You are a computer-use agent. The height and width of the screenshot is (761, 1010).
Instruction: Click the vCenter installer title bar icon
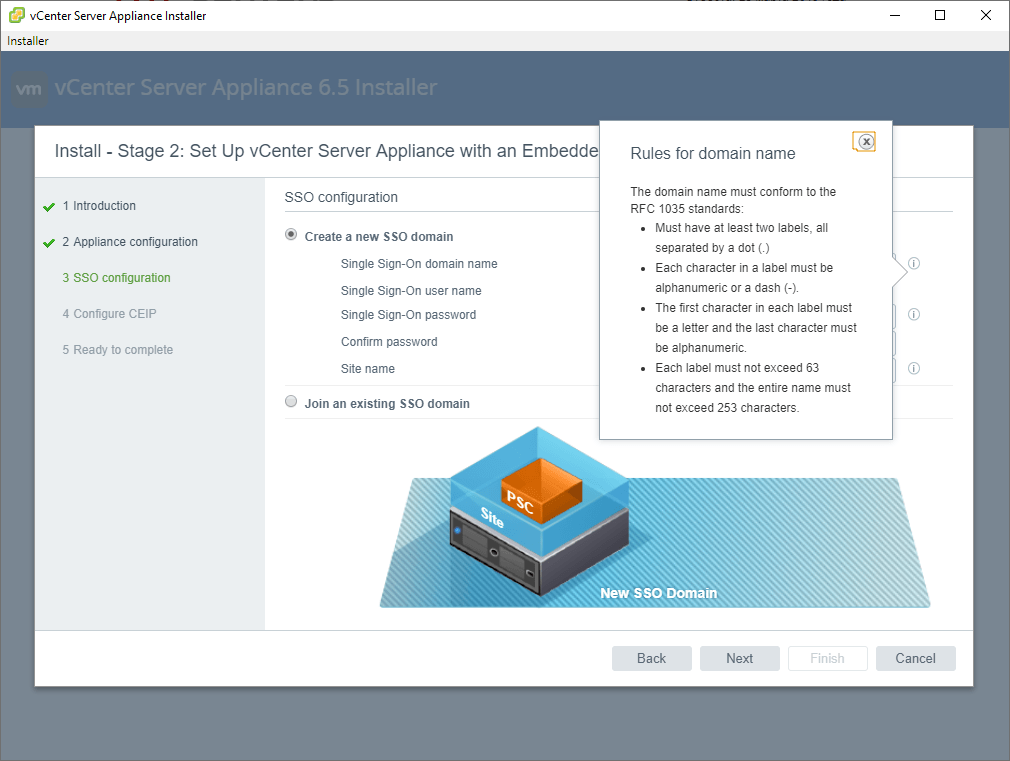tap(17, 16)
